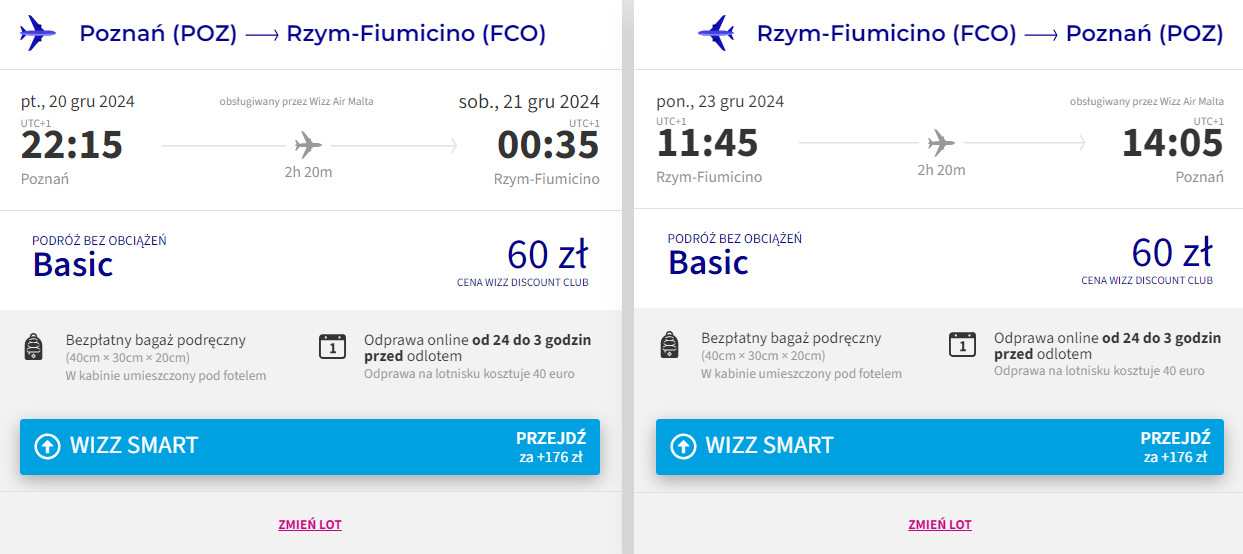Click the calendar check-in icon in the left panel
Viewport: 1243px width, 554px height.
pos(331,346)
